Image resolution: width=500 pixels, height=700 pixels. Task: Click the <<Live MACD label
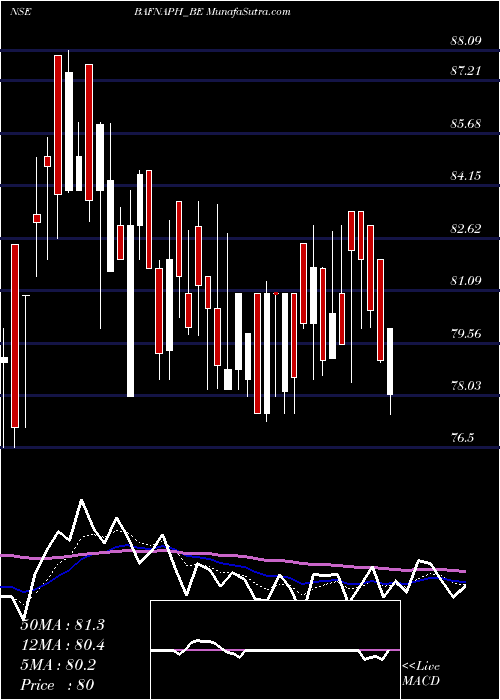click(x=421, y=673)
